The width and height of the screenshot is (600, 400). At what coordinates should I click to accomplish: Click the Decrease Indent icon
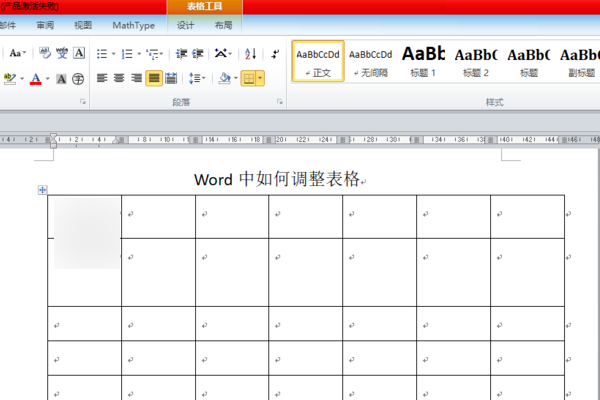pyautogui.click(x=181, y=54)
